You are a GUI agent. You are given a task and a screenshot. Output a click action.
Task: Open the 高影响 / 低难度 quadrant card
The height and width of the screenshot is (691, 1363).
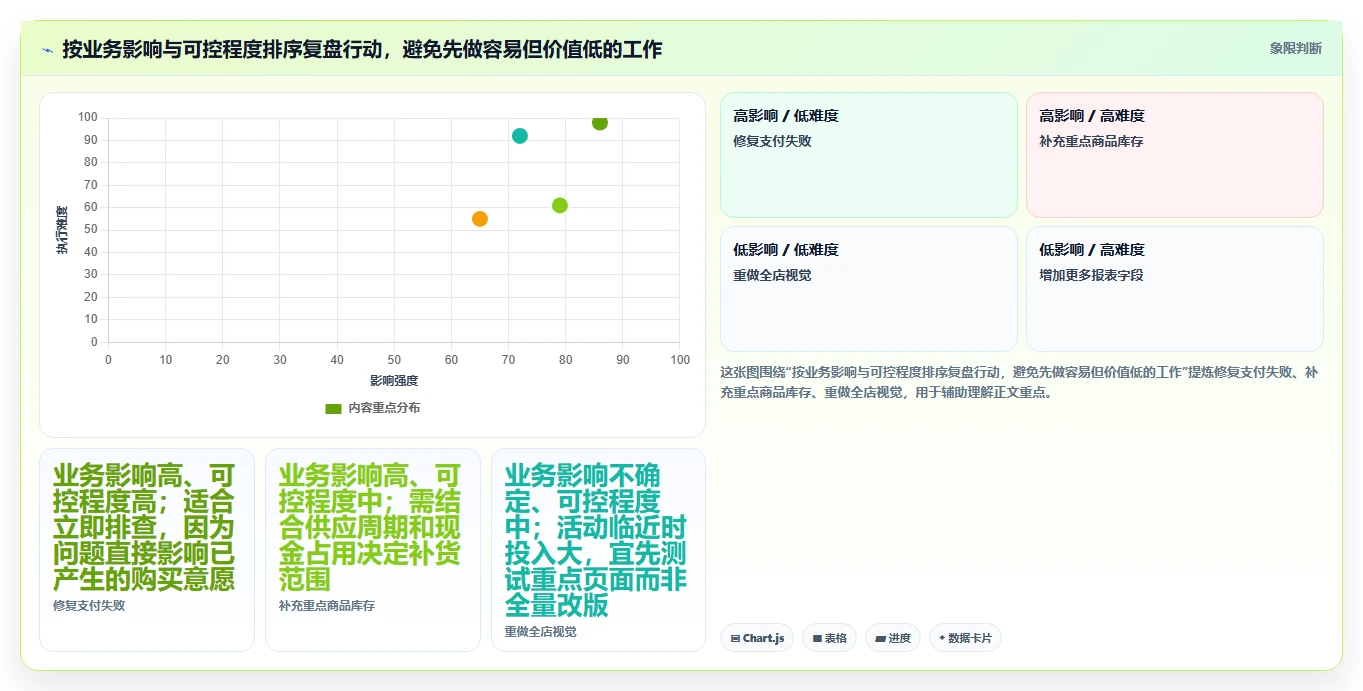click(869, 155)
